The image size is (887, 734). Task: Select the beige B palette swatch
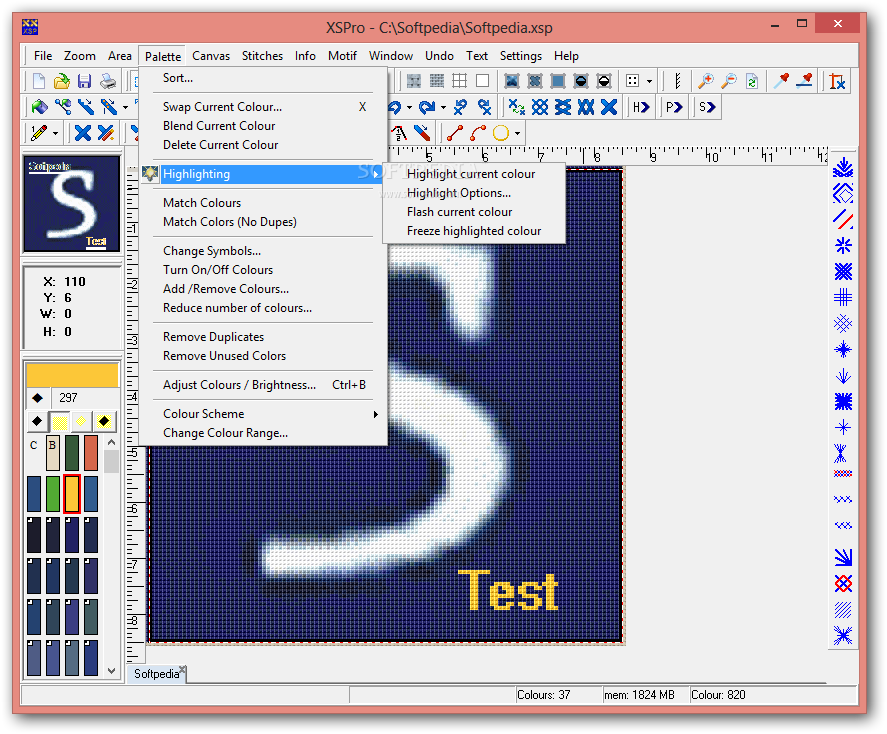tap(53, 453)
